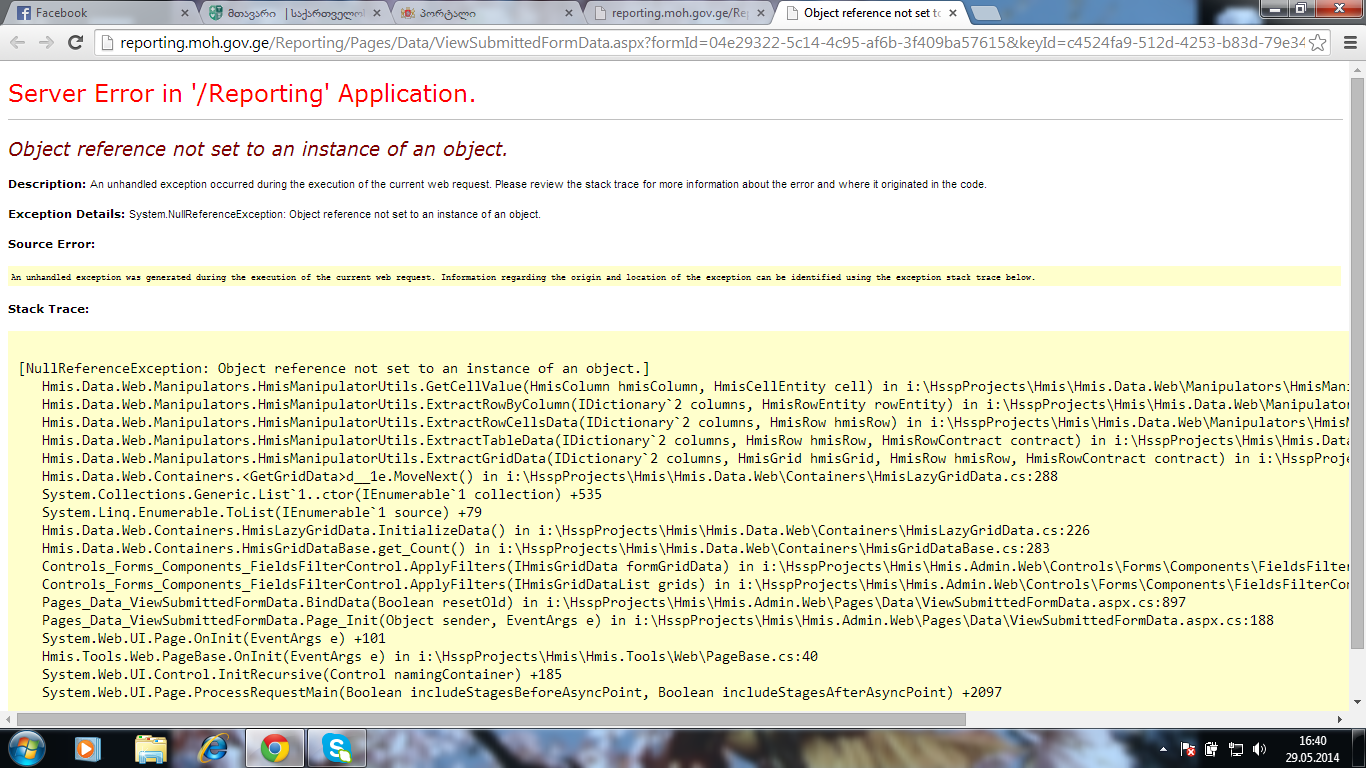Click the Windows Start button

coord(27,748)
